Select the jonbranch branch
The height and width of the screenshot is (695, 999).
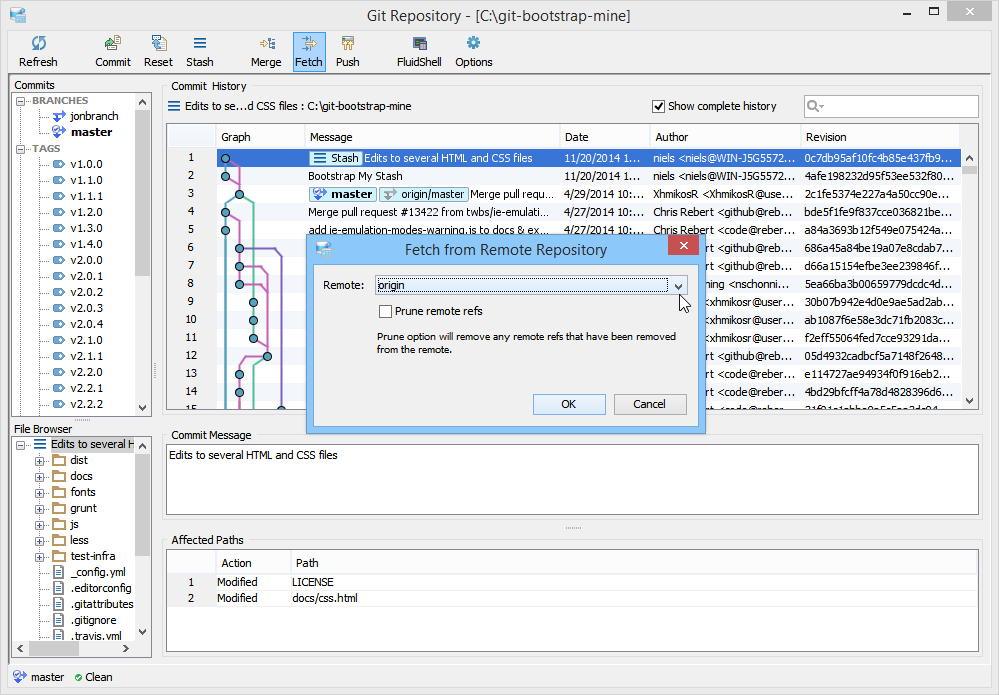tap(94, 116)
